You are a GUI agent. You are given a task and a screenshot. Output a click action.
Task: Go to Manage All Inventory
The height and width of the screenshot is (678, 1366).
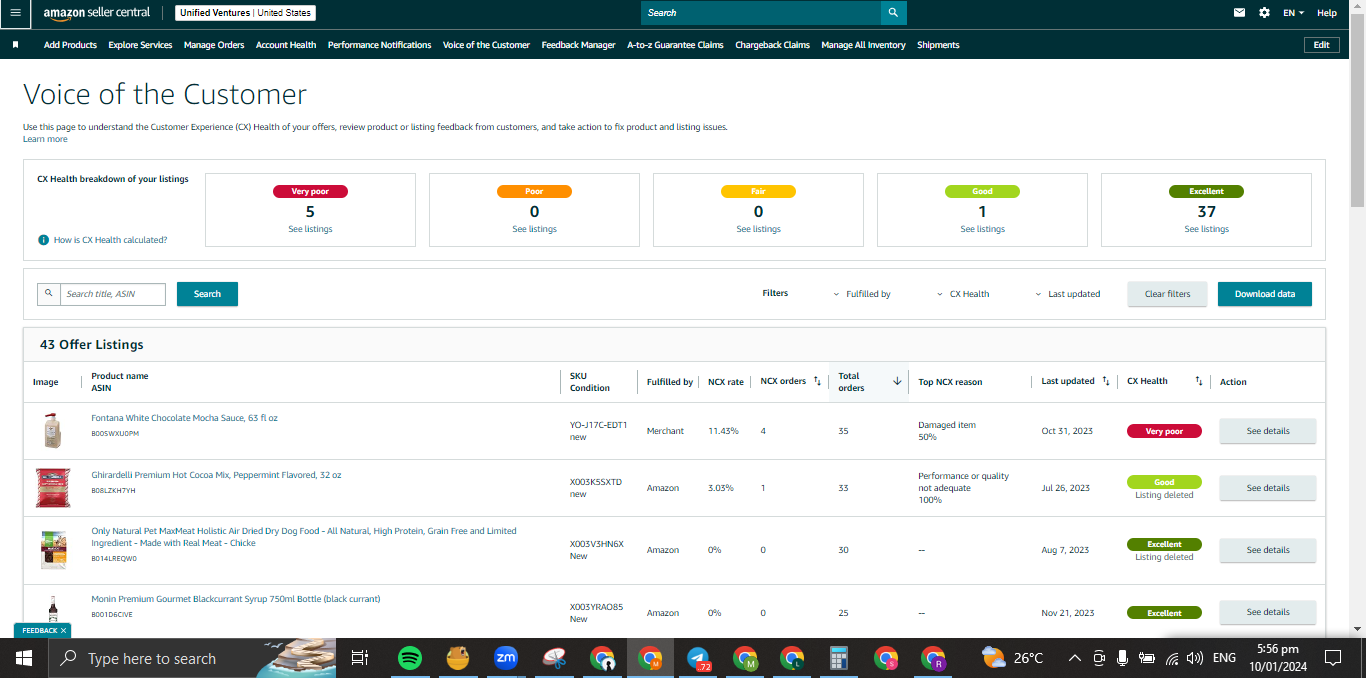pos(864,45)
